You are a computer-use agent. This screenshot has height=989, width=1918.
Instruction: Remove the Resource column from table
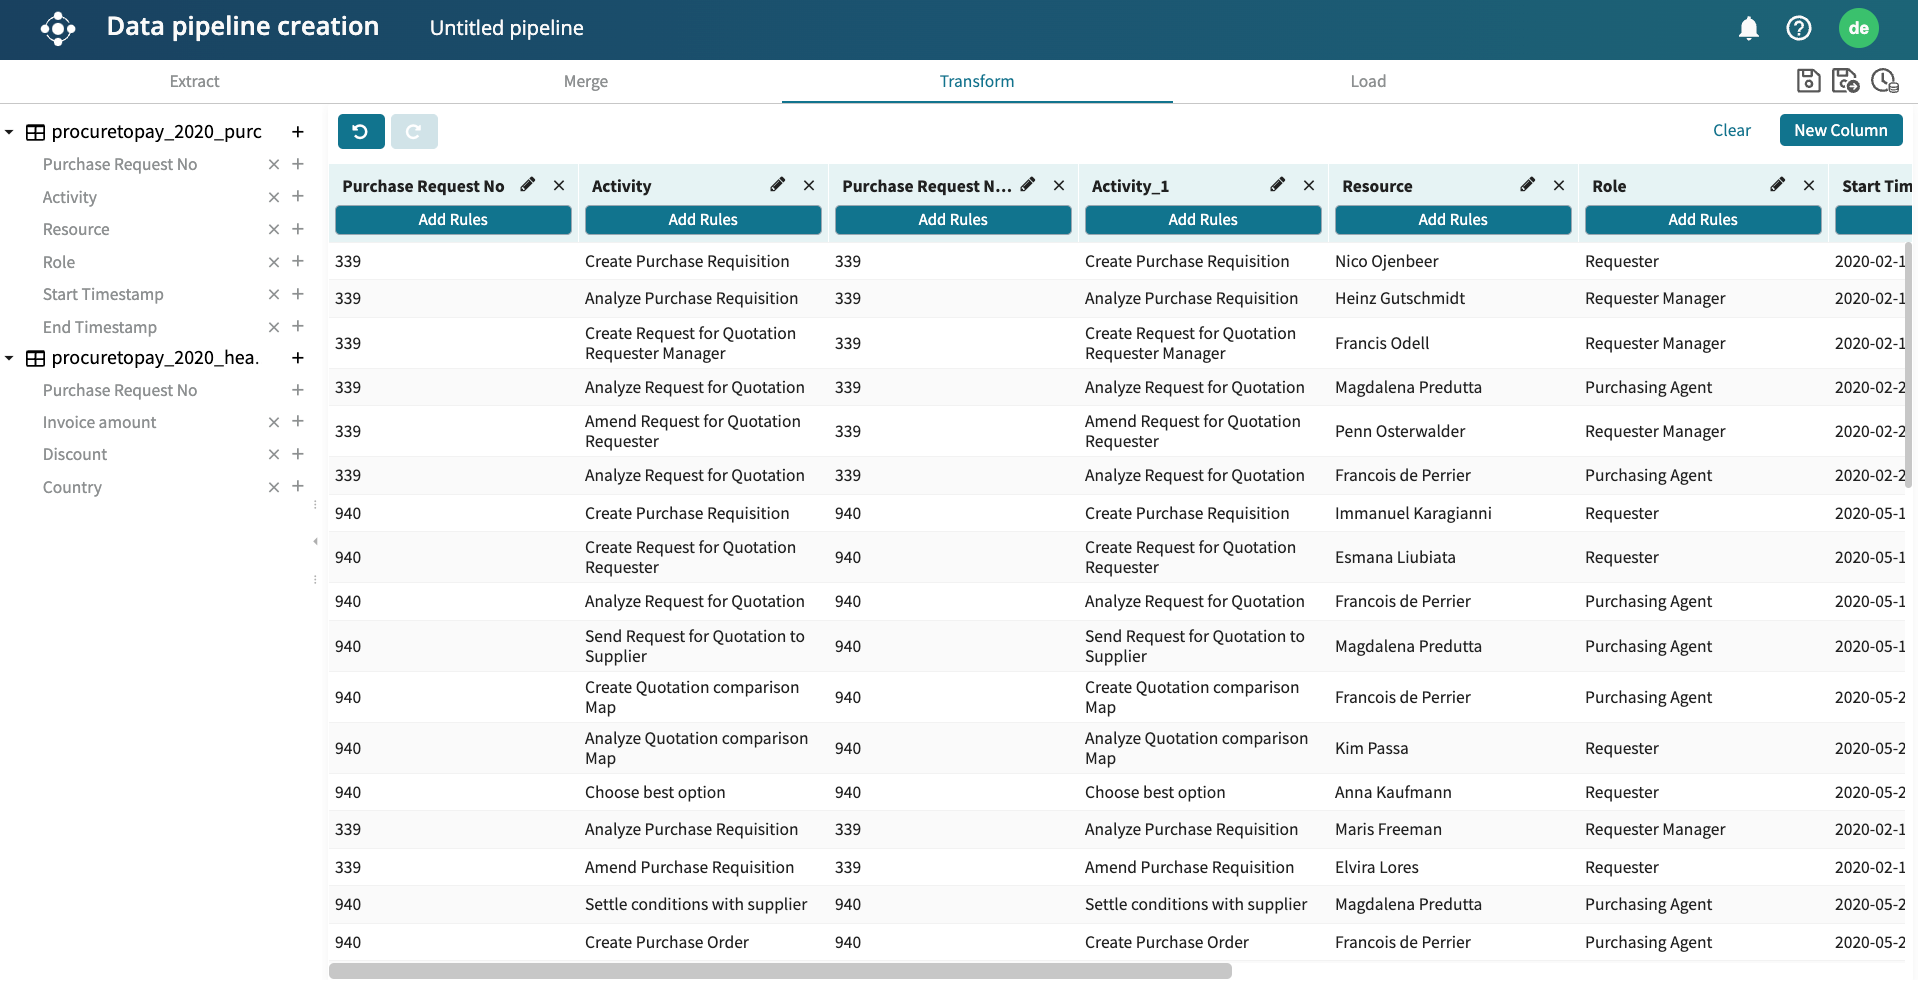coord(1558,185)
